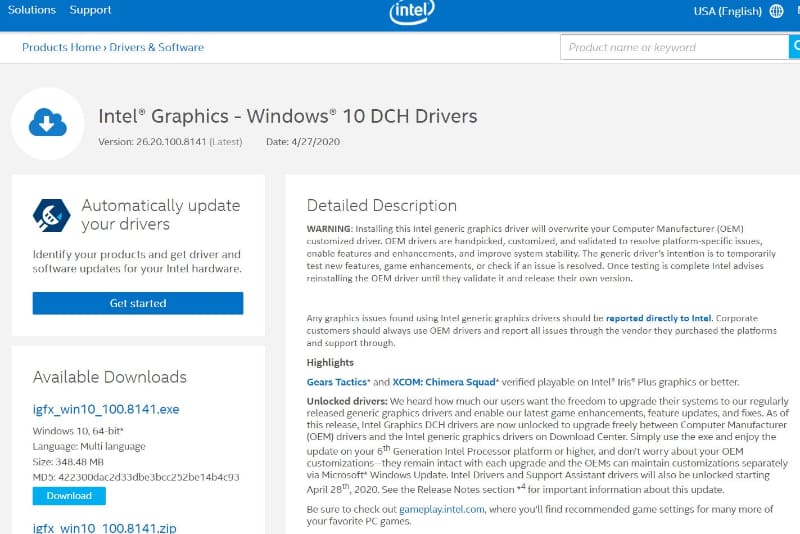Image resolution: width=800 pixels, height=534 pixels.
Task: Click the Intel Graphics Windows 10 DCH Drivers title
Action: click(x=288, y=116)
